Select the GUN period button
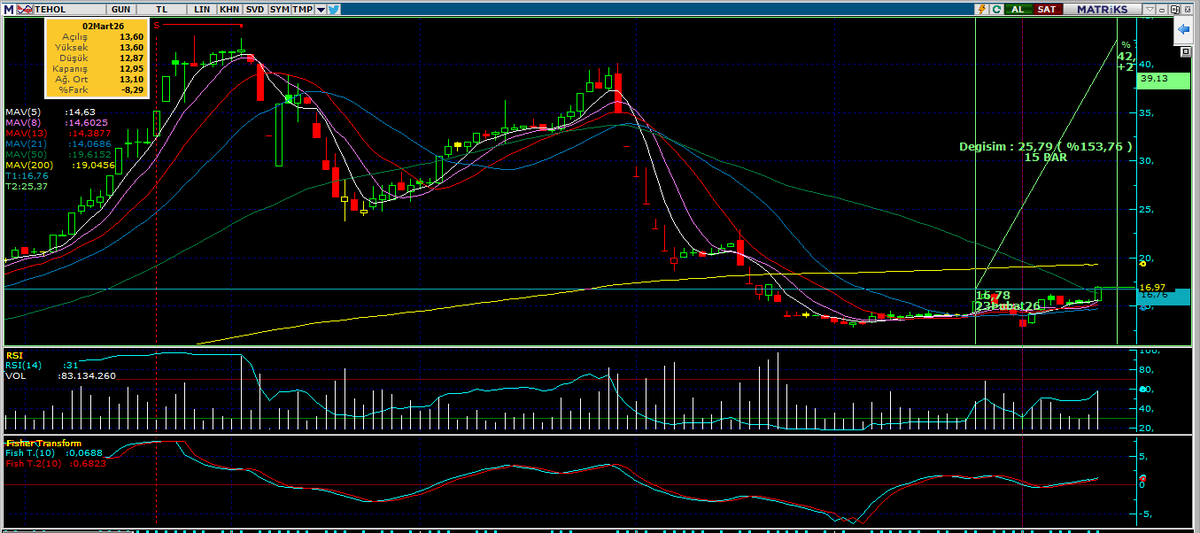This screenshot has height=533, width=1200. pos(120,9)
